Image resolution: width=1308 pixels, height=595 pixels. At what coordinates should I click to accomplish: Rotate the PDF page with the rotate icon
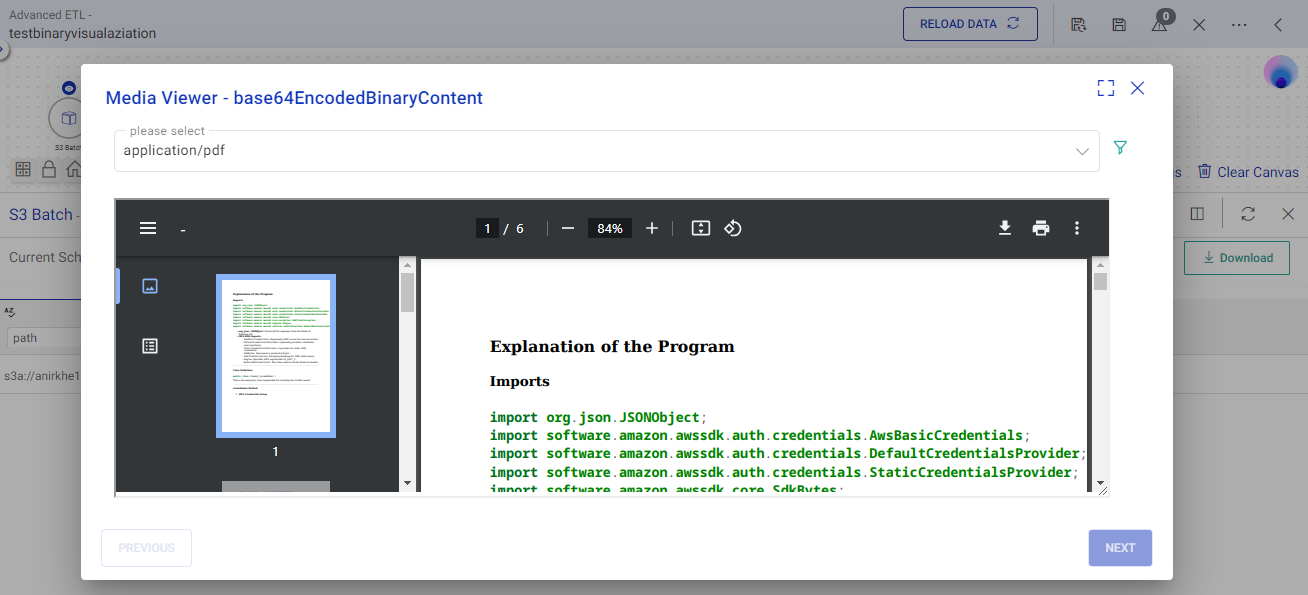click(x=733, y=228)
